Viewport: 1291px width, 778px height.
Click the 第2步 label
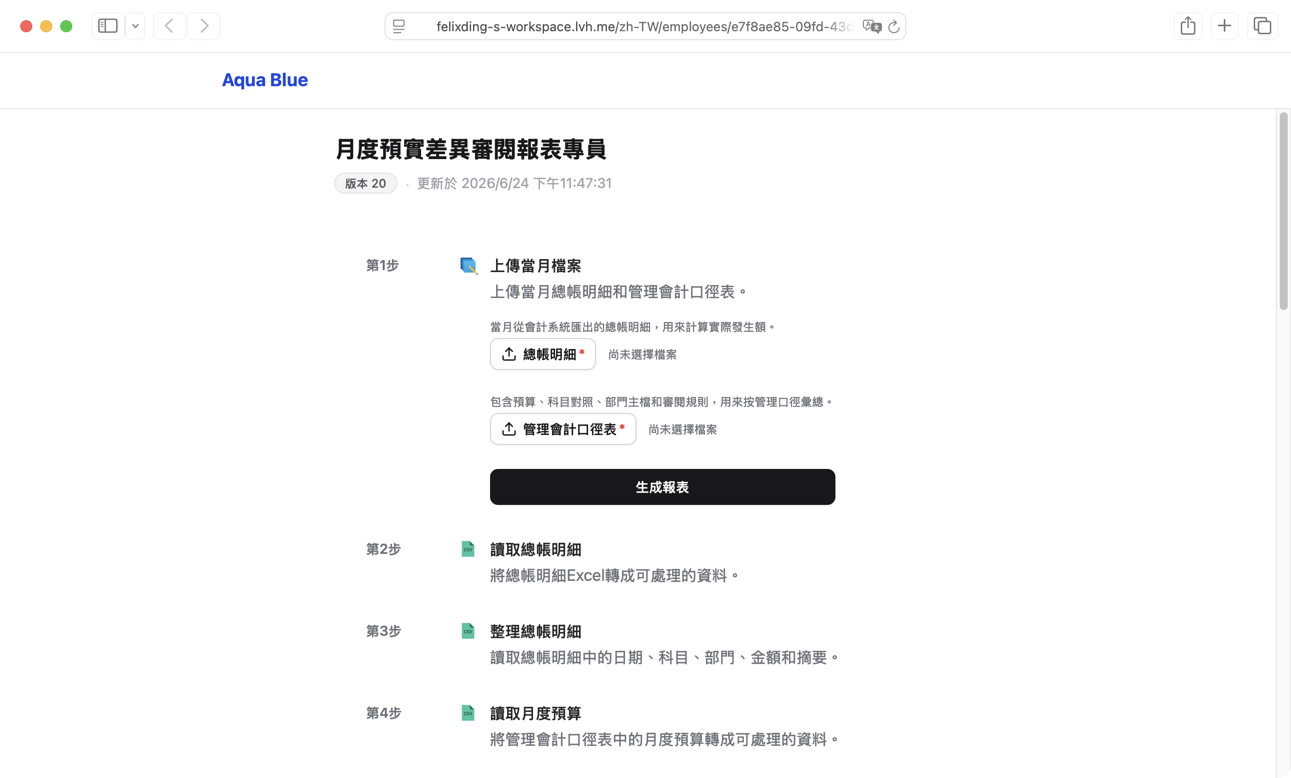click(383, 549)
